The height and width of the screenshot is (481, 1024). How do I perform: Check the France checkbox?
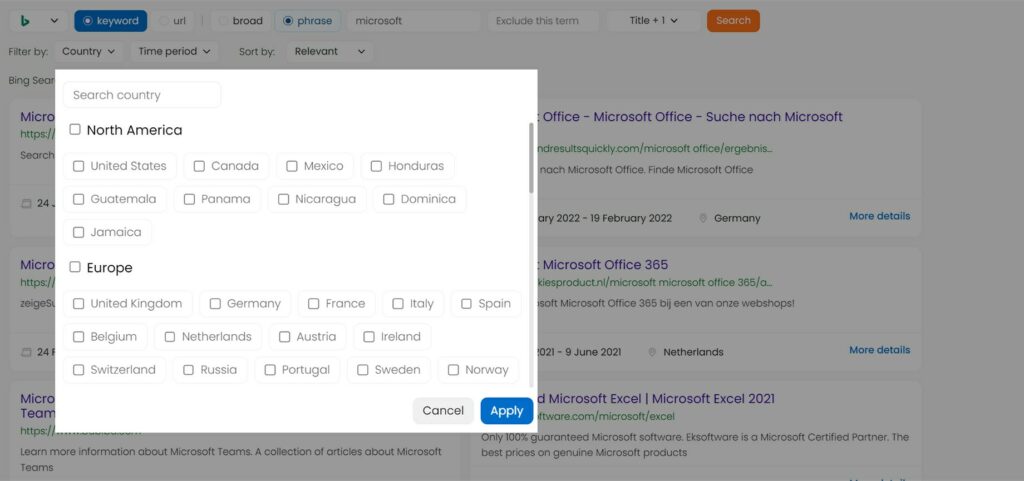click(313, 303)
